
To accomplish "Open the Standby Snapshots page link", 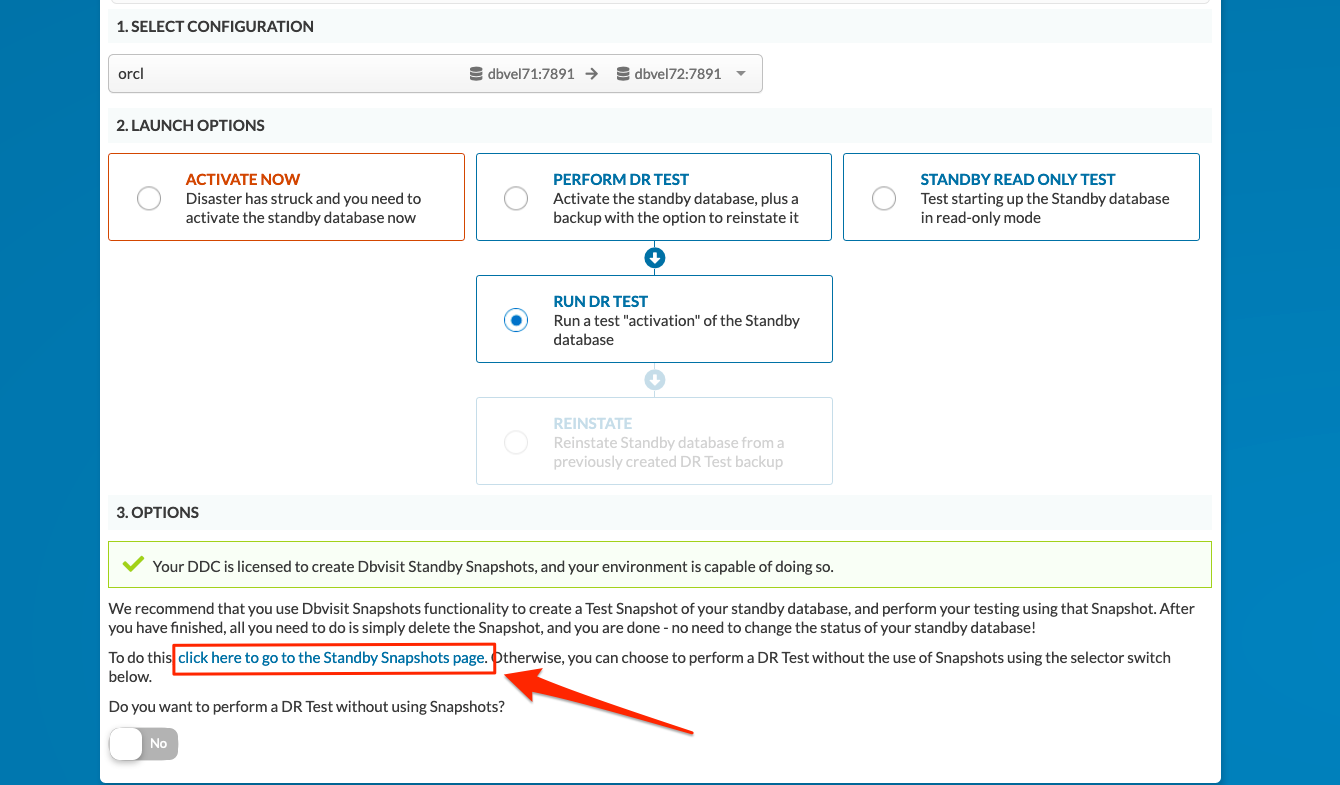I will click(332, 658).
